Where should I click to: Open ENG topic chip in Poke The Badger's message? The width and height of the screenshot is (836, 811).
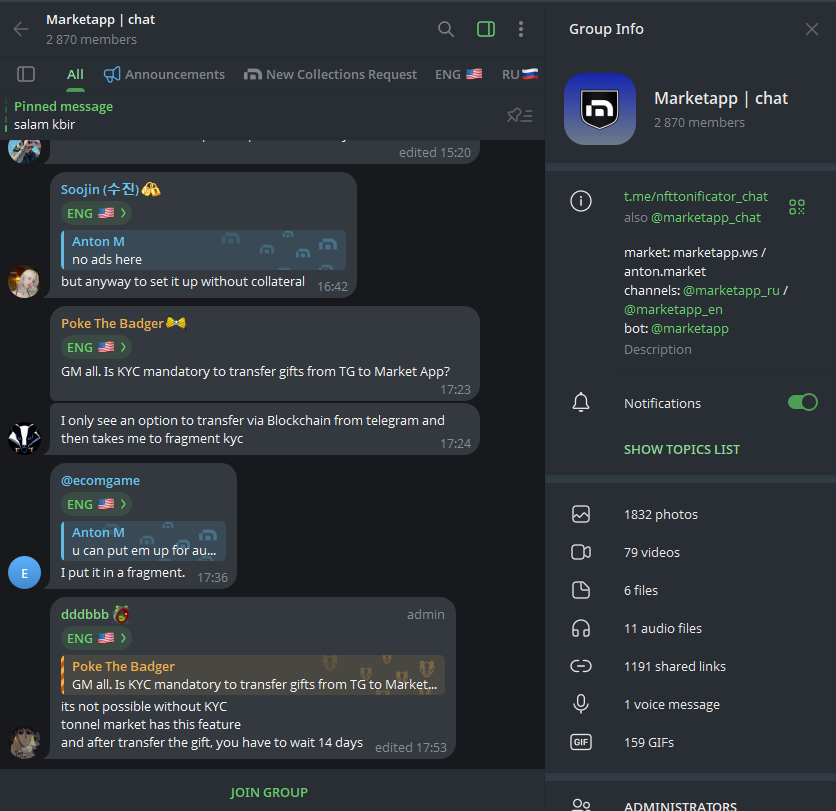tap(97, 347)
